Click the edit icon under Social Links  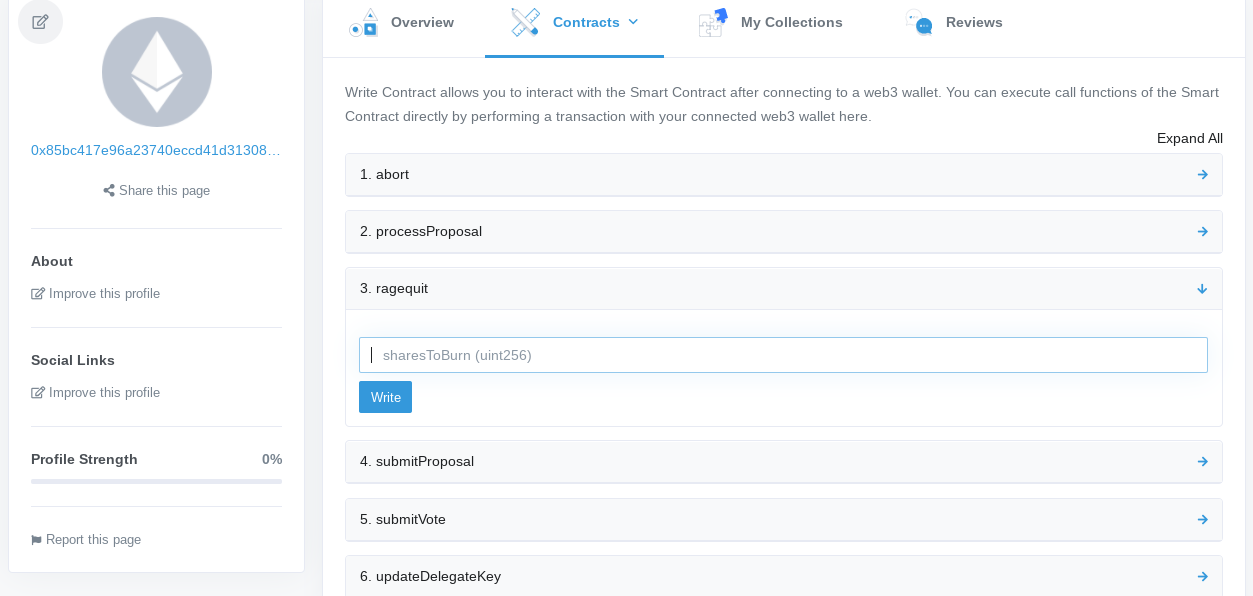tap(38, 393)
